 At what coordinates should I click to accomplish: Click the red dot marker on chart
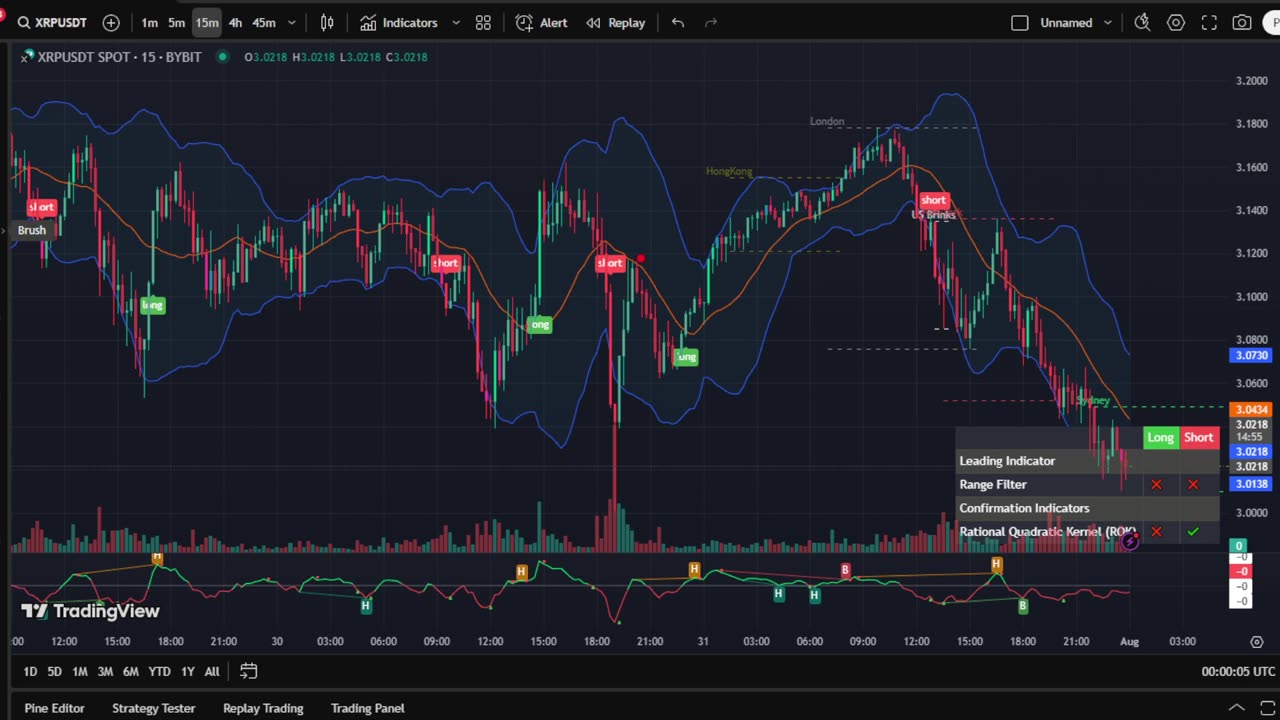pyautogui.click(x=640, y=258)
